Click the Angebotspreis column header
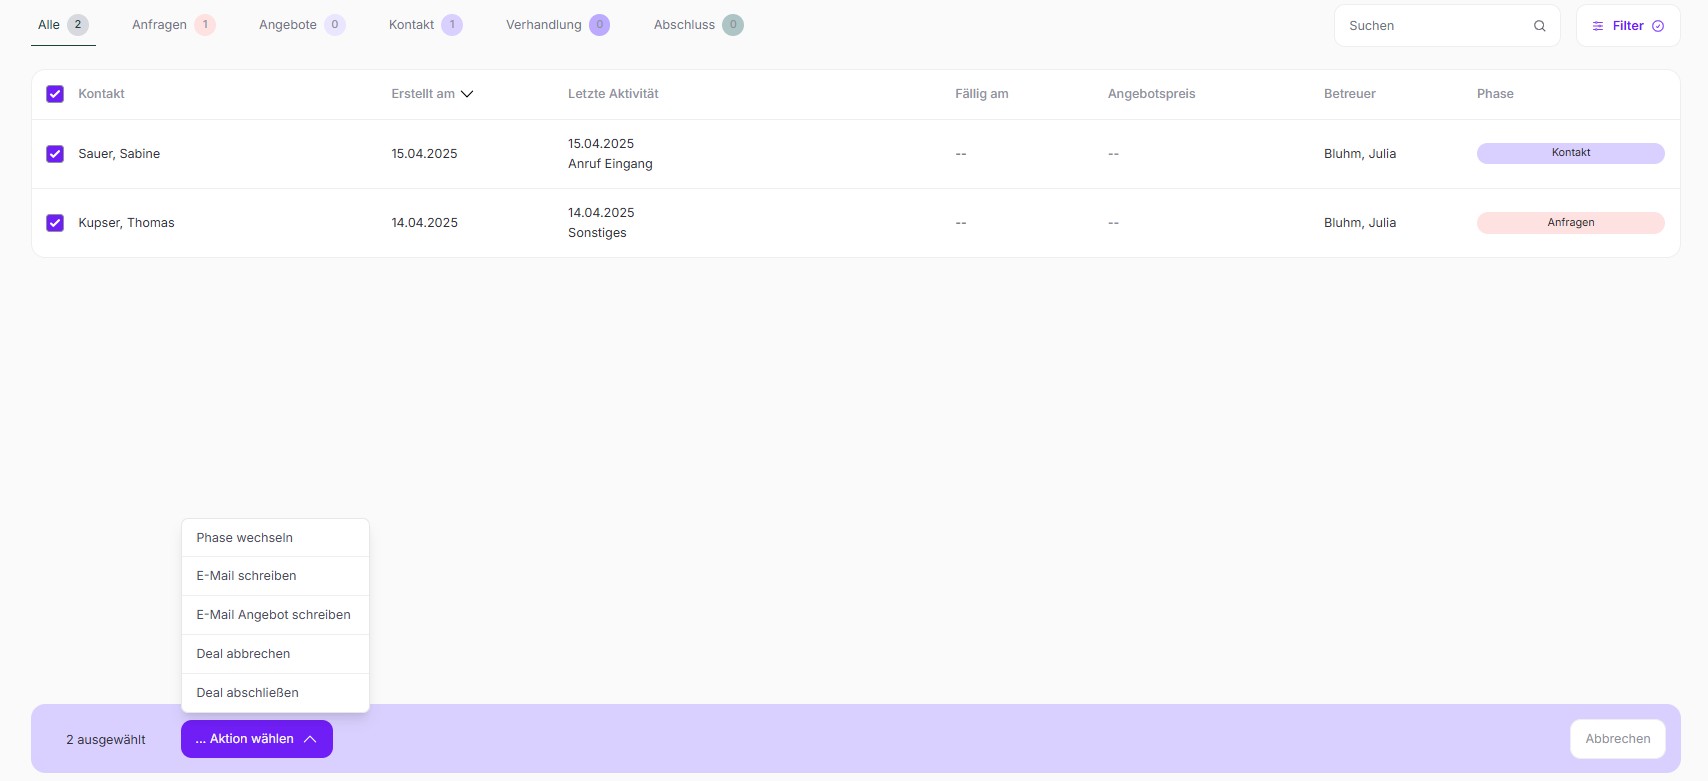The height and width of the screenshot is (781, 1708). [1151, 94]
